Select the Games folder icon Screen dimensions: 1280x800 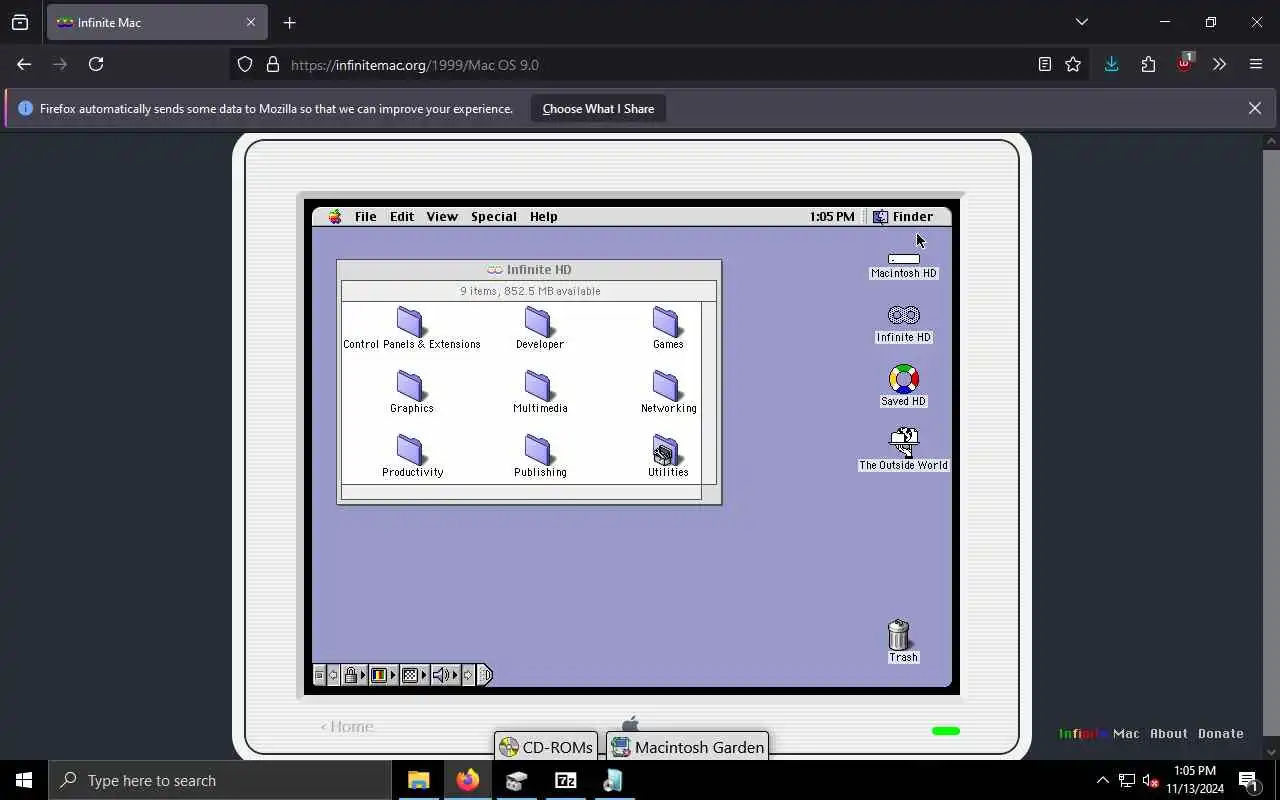click(x=667, y=322)
